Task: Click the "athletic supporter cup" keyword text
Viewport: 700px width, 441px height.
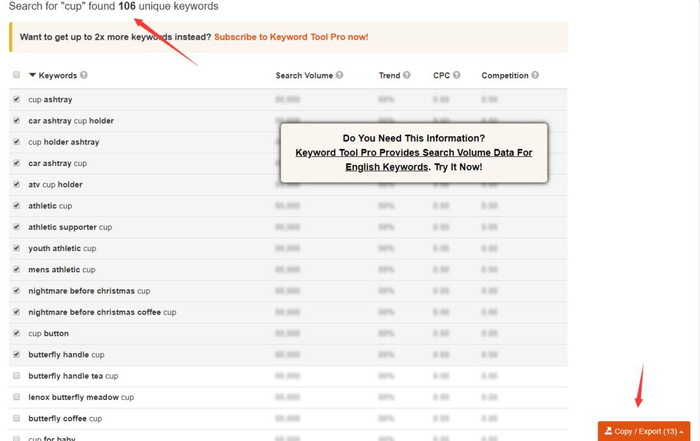Action: click(x=70, y=227)
